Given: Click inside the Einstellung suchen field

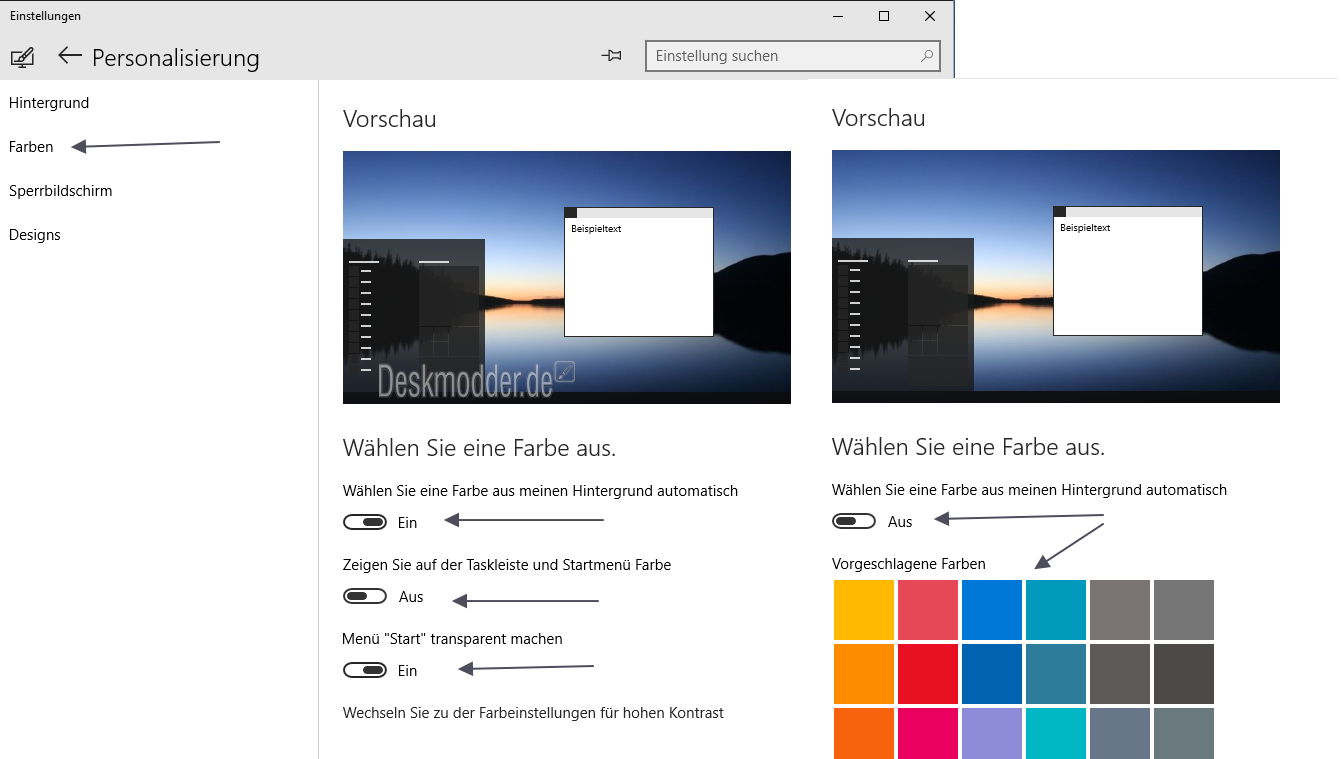Looking at the screenshot, I should [x=780, y=55].
